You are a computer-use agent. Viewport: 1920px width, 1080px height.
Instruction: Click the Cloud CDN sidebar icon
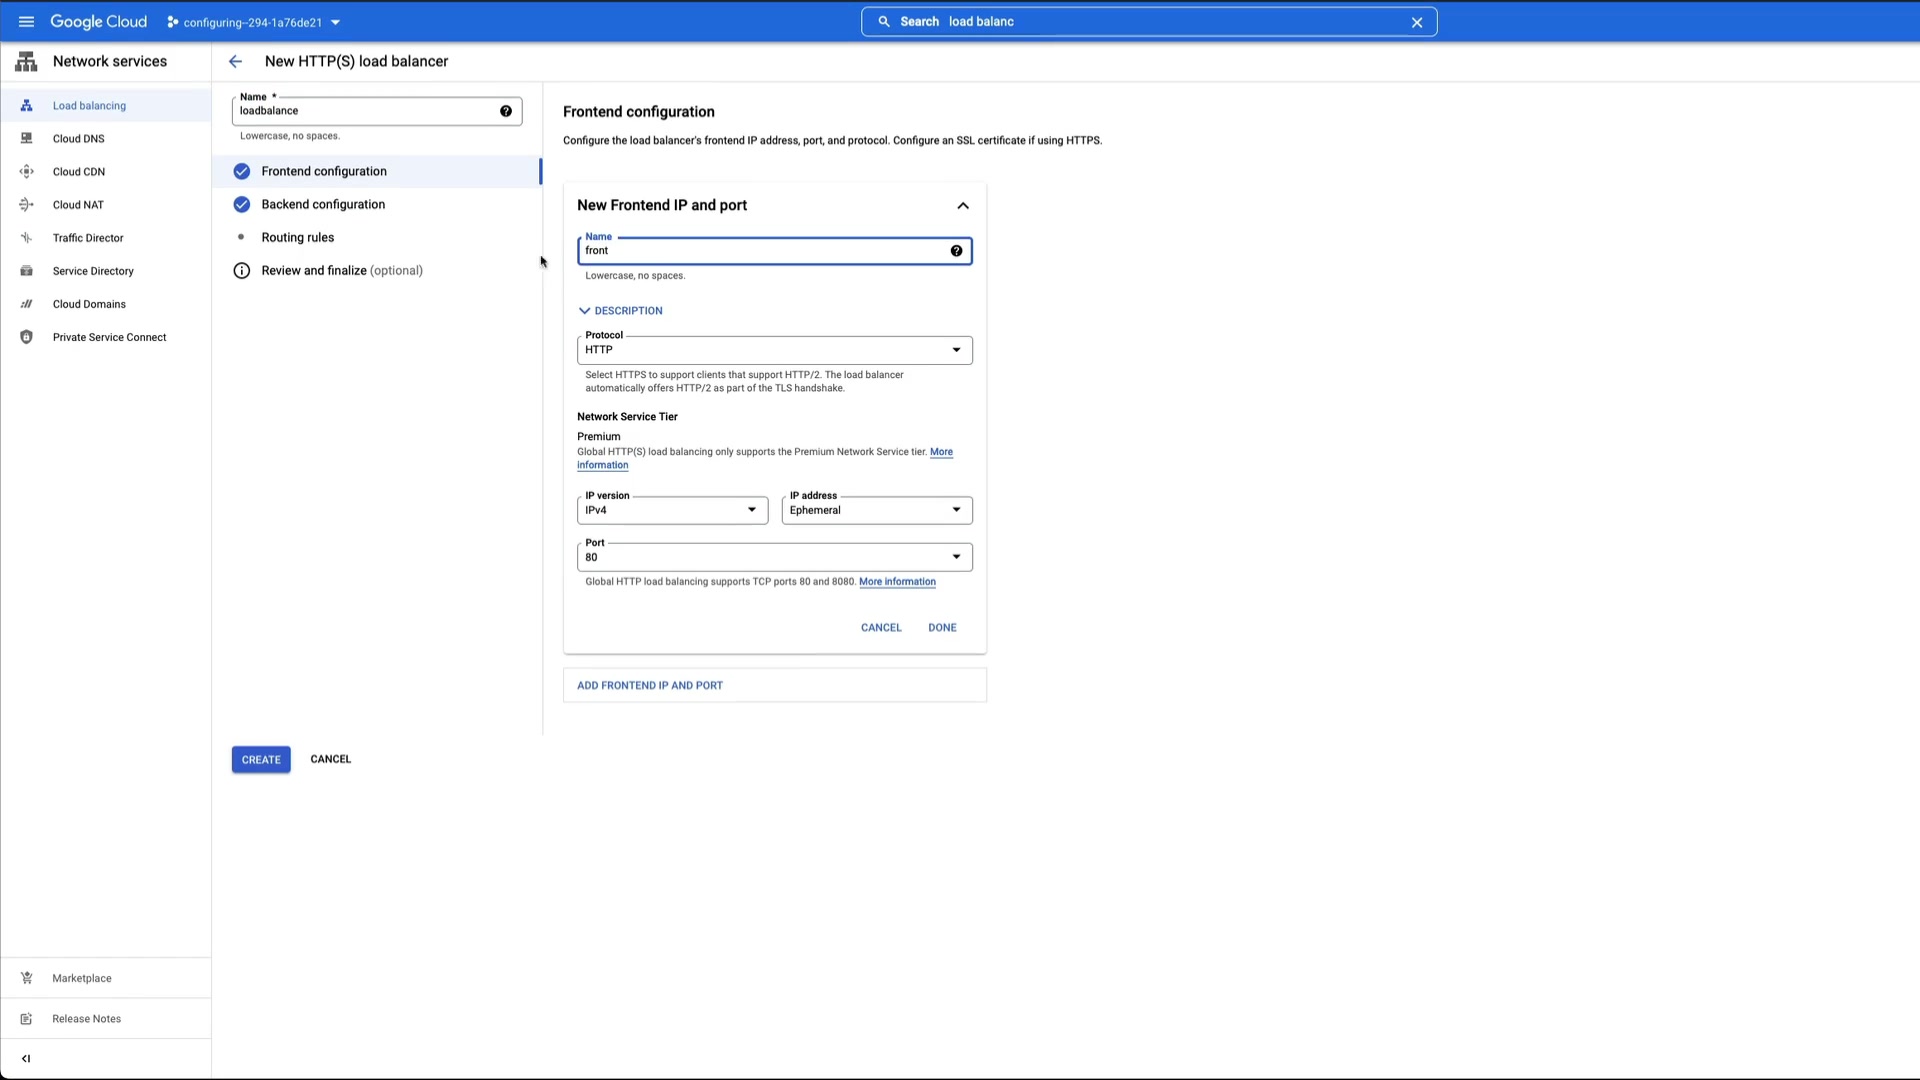(x=27, y=172)
